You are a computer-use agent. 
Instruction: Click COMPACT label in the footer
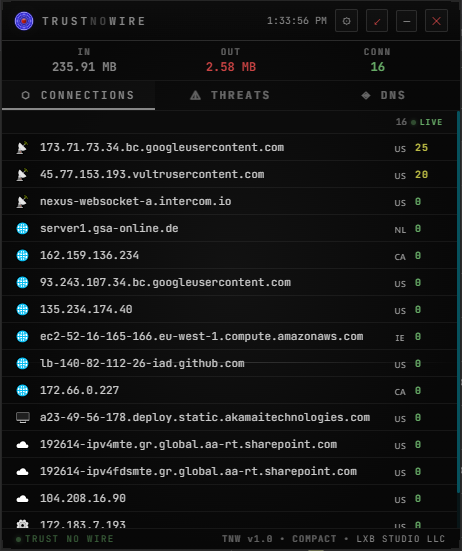pos(314,539)
